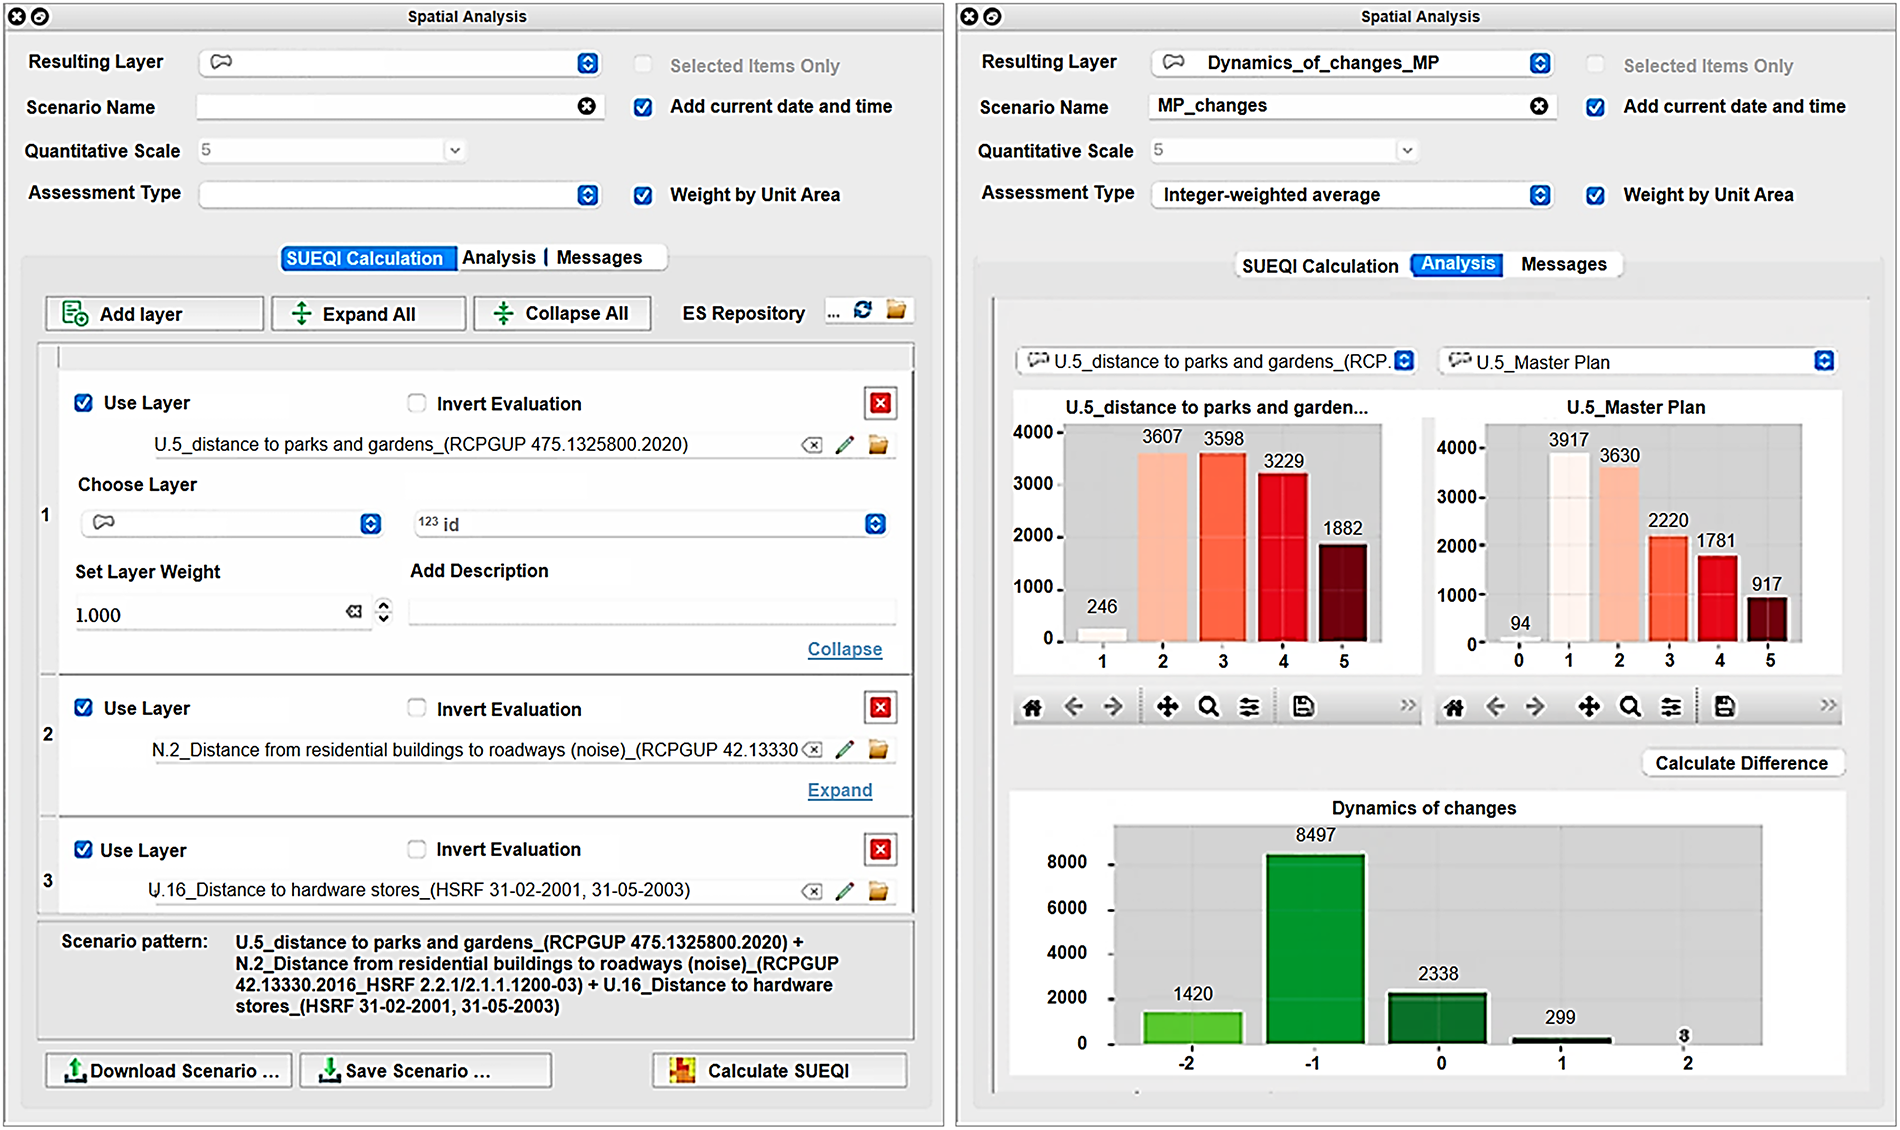This screenshot has width=1900, height=1130.
Task: Open the Assessment Type dropdown showing Integer-weighted average
Action: (x=1350, y=195)
